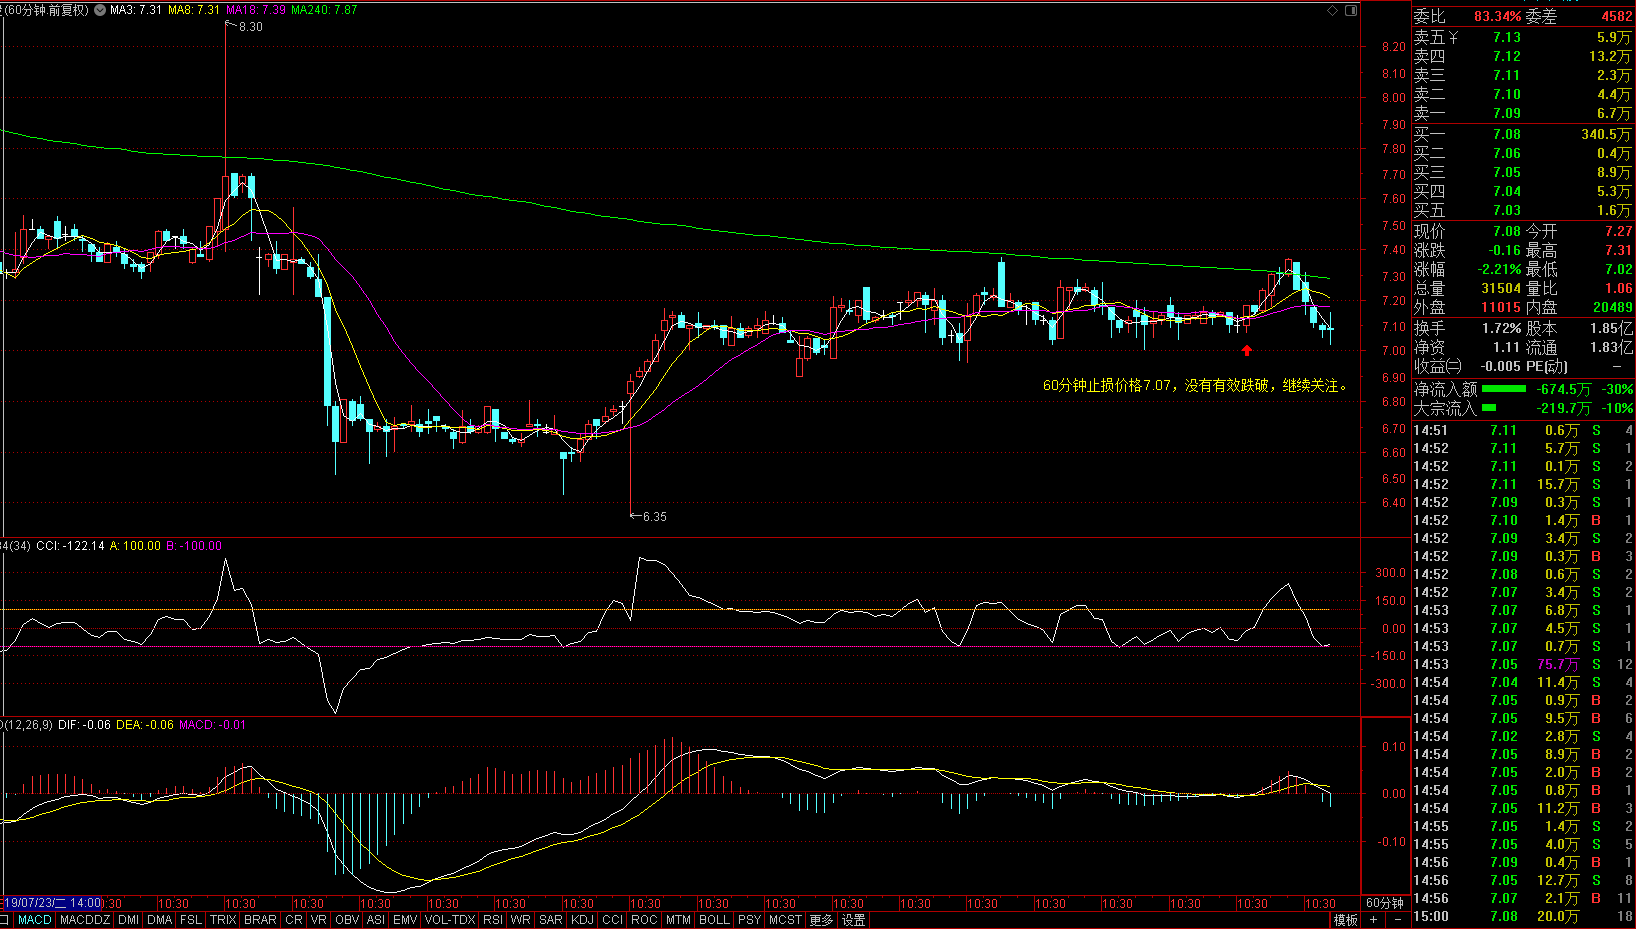The height and width of the screenshot is (929, 1636).
Task: Select the KDJ indicator tab
Action: pos(582,920)
